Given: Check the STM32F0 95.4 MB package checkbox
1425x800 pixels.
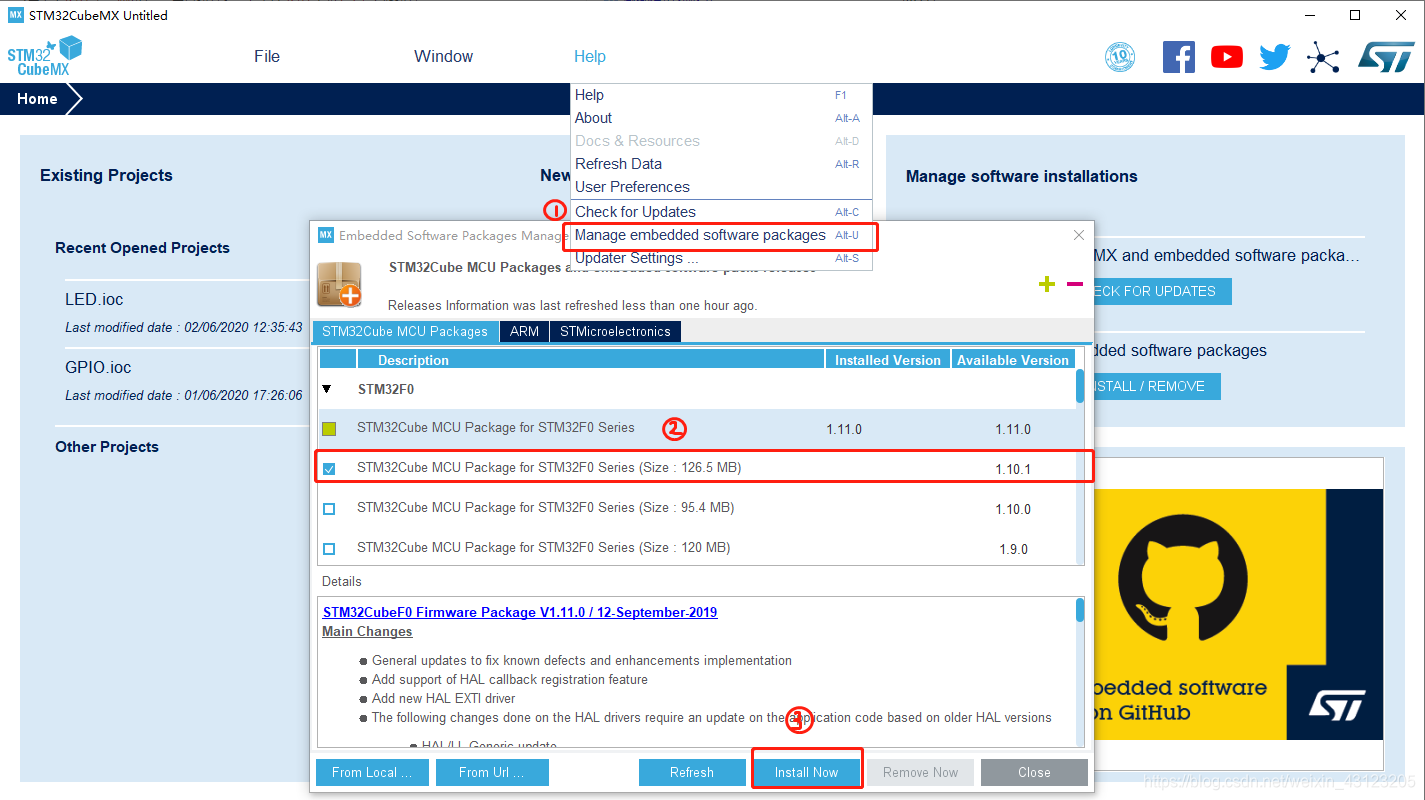Looking at the screenshot, I should tap(329, 509).
